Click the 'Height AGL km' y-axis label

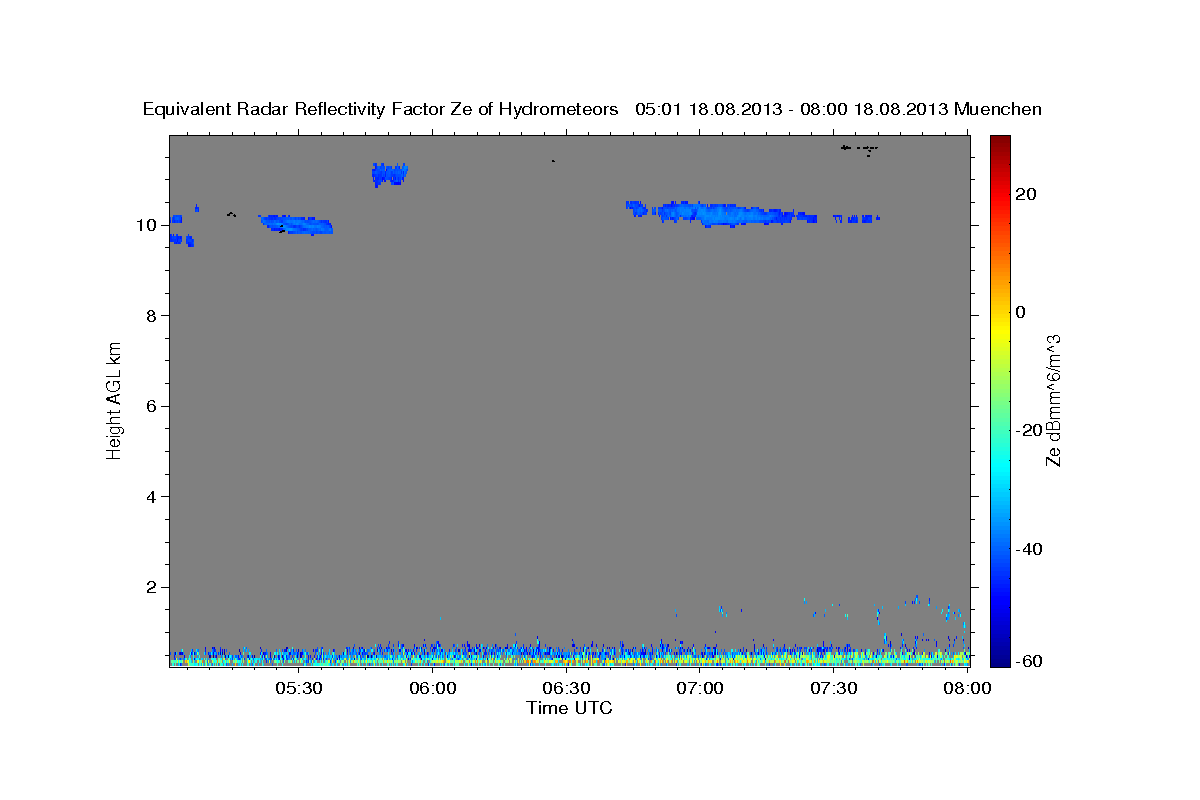point(115,399)
